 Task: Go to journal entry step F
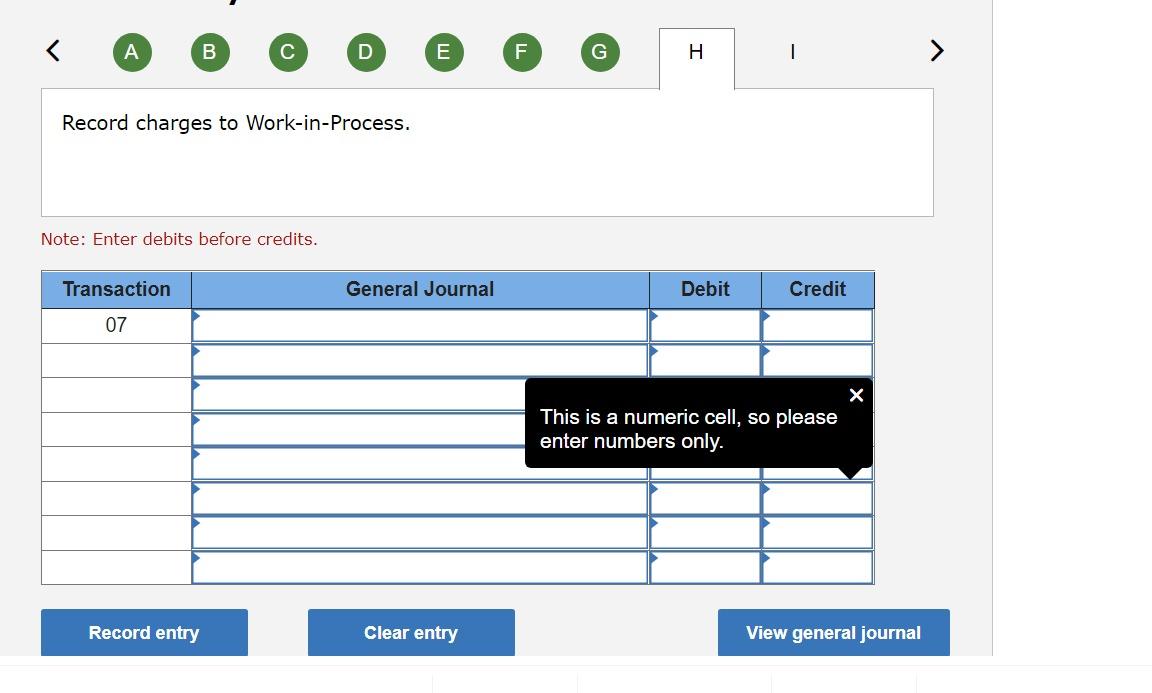tap(522, 52)
